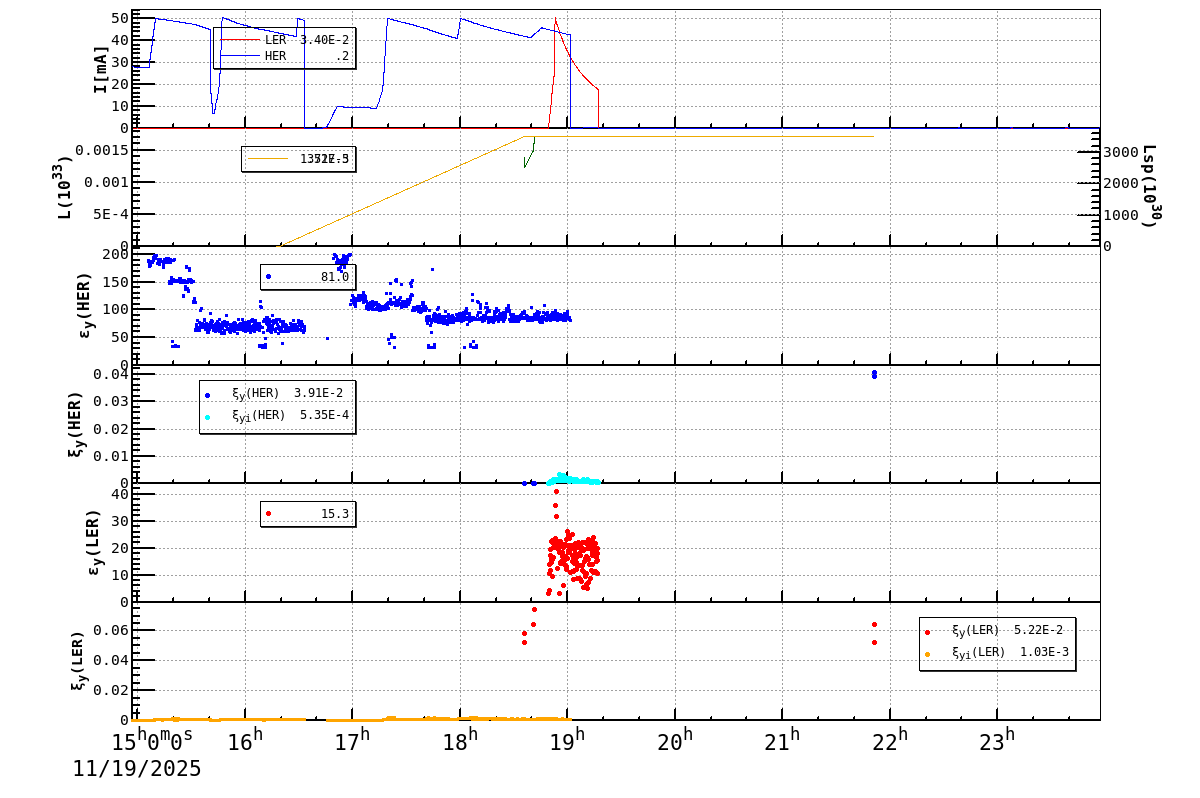1200x798 pixels.
Task: Click the 22h time tick label
Action: 890,741
